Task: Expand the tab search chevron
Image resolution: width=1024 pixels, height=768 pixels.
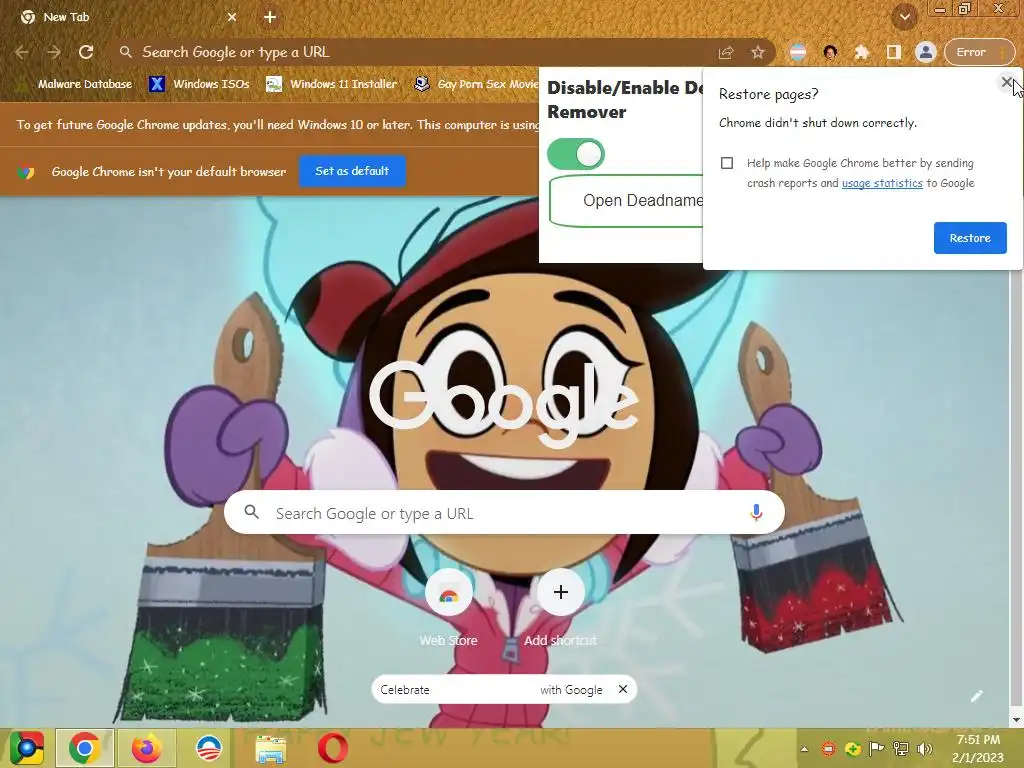Action: click(904, 18)
